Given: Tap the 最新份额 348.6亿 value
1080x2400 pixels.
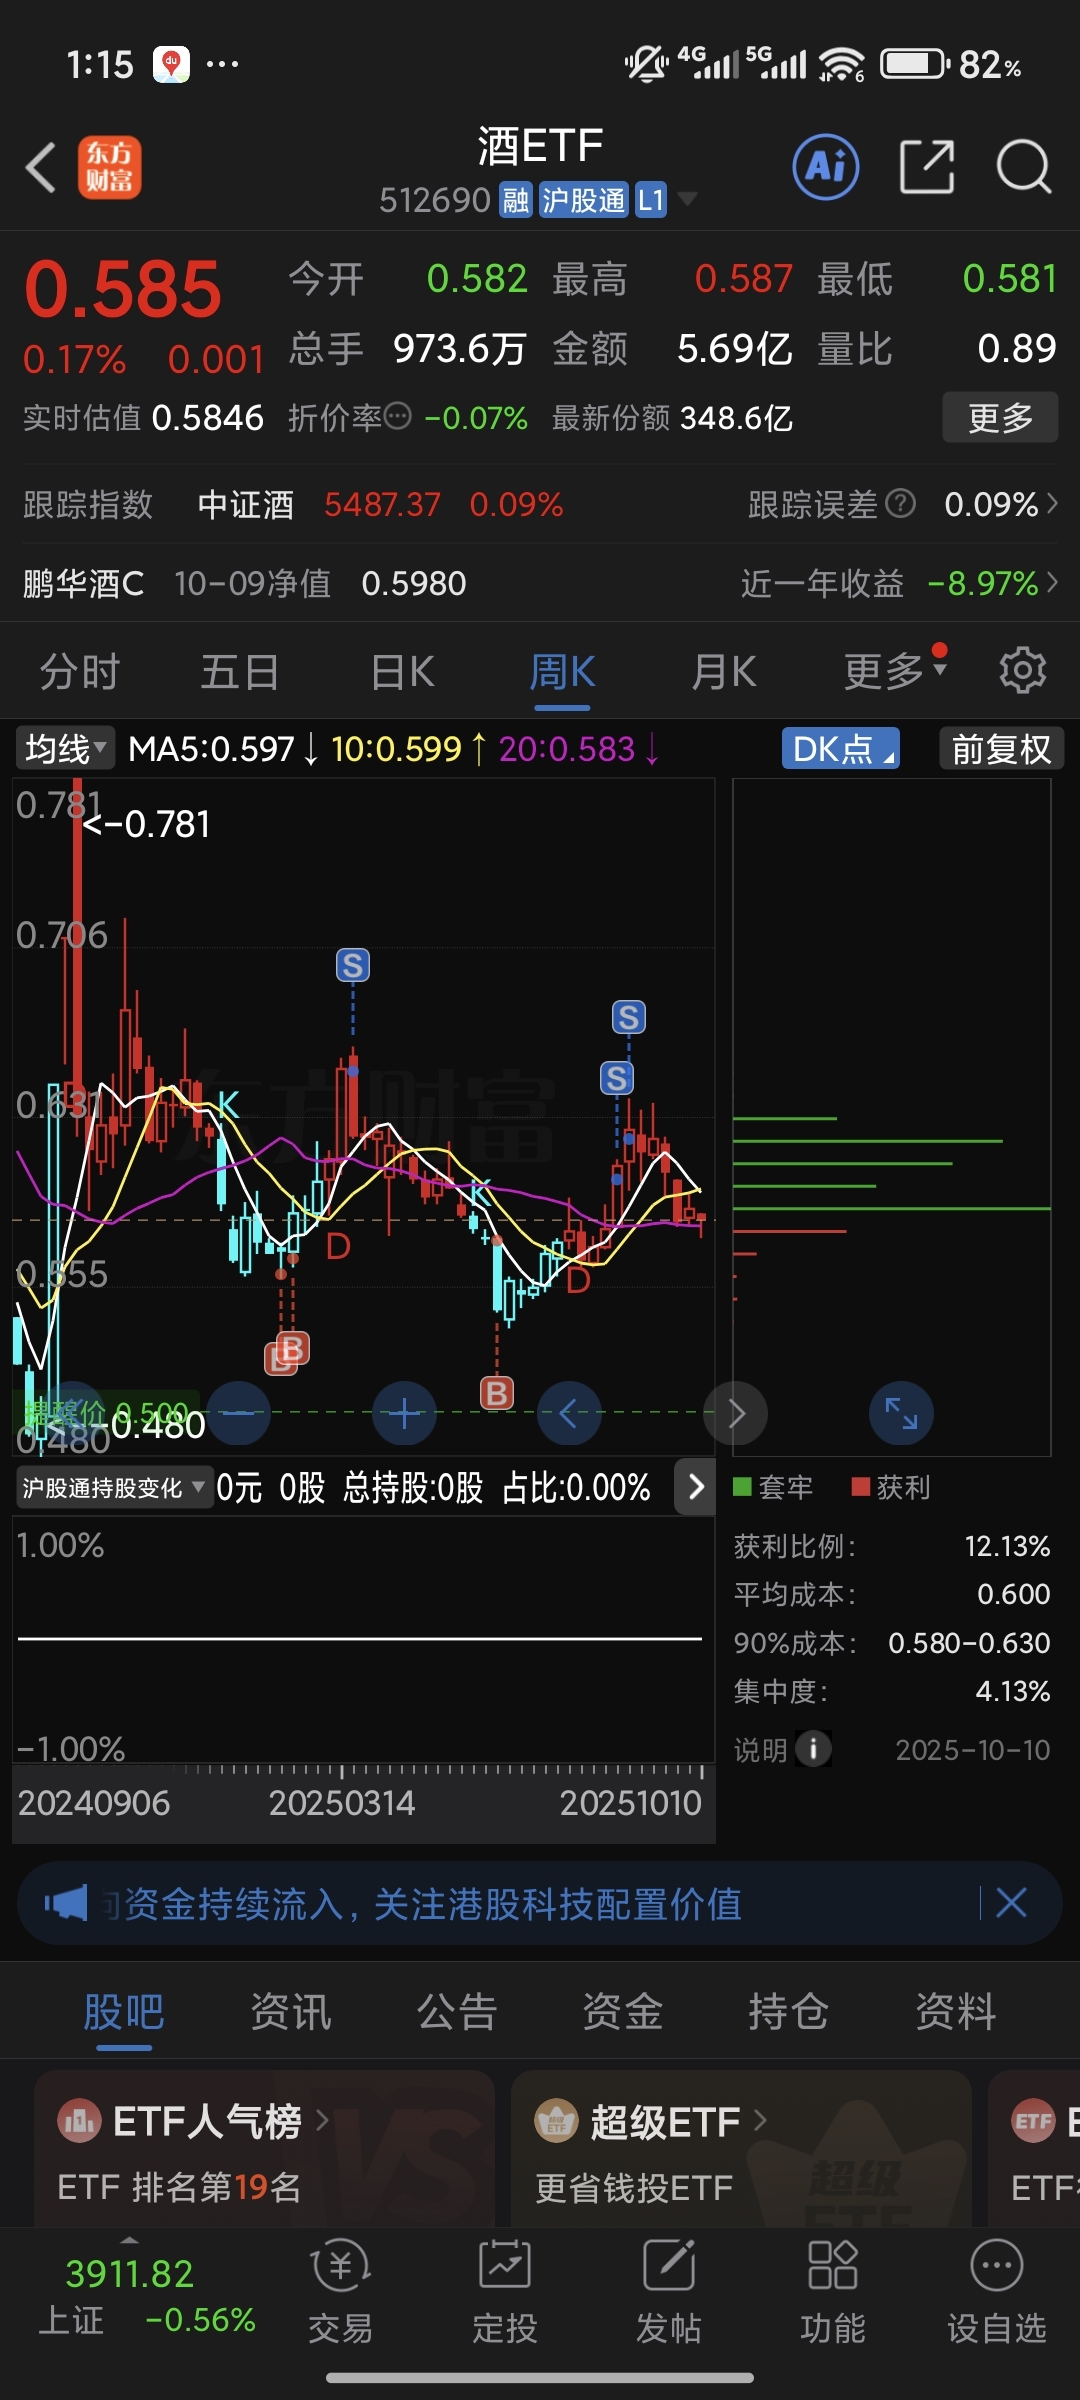Looking at the screenshot, I should click(736, 417).
